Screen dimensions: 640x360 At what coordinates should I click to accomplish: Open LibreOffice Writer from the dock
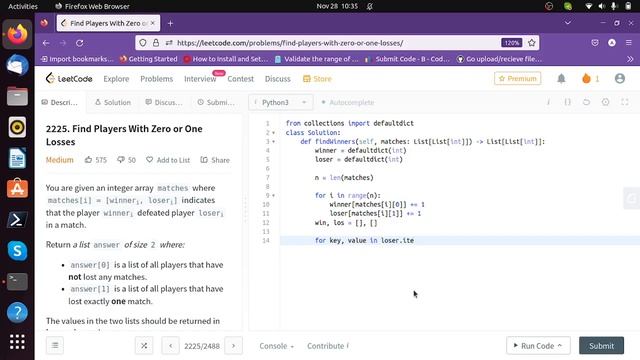[17, 158]
